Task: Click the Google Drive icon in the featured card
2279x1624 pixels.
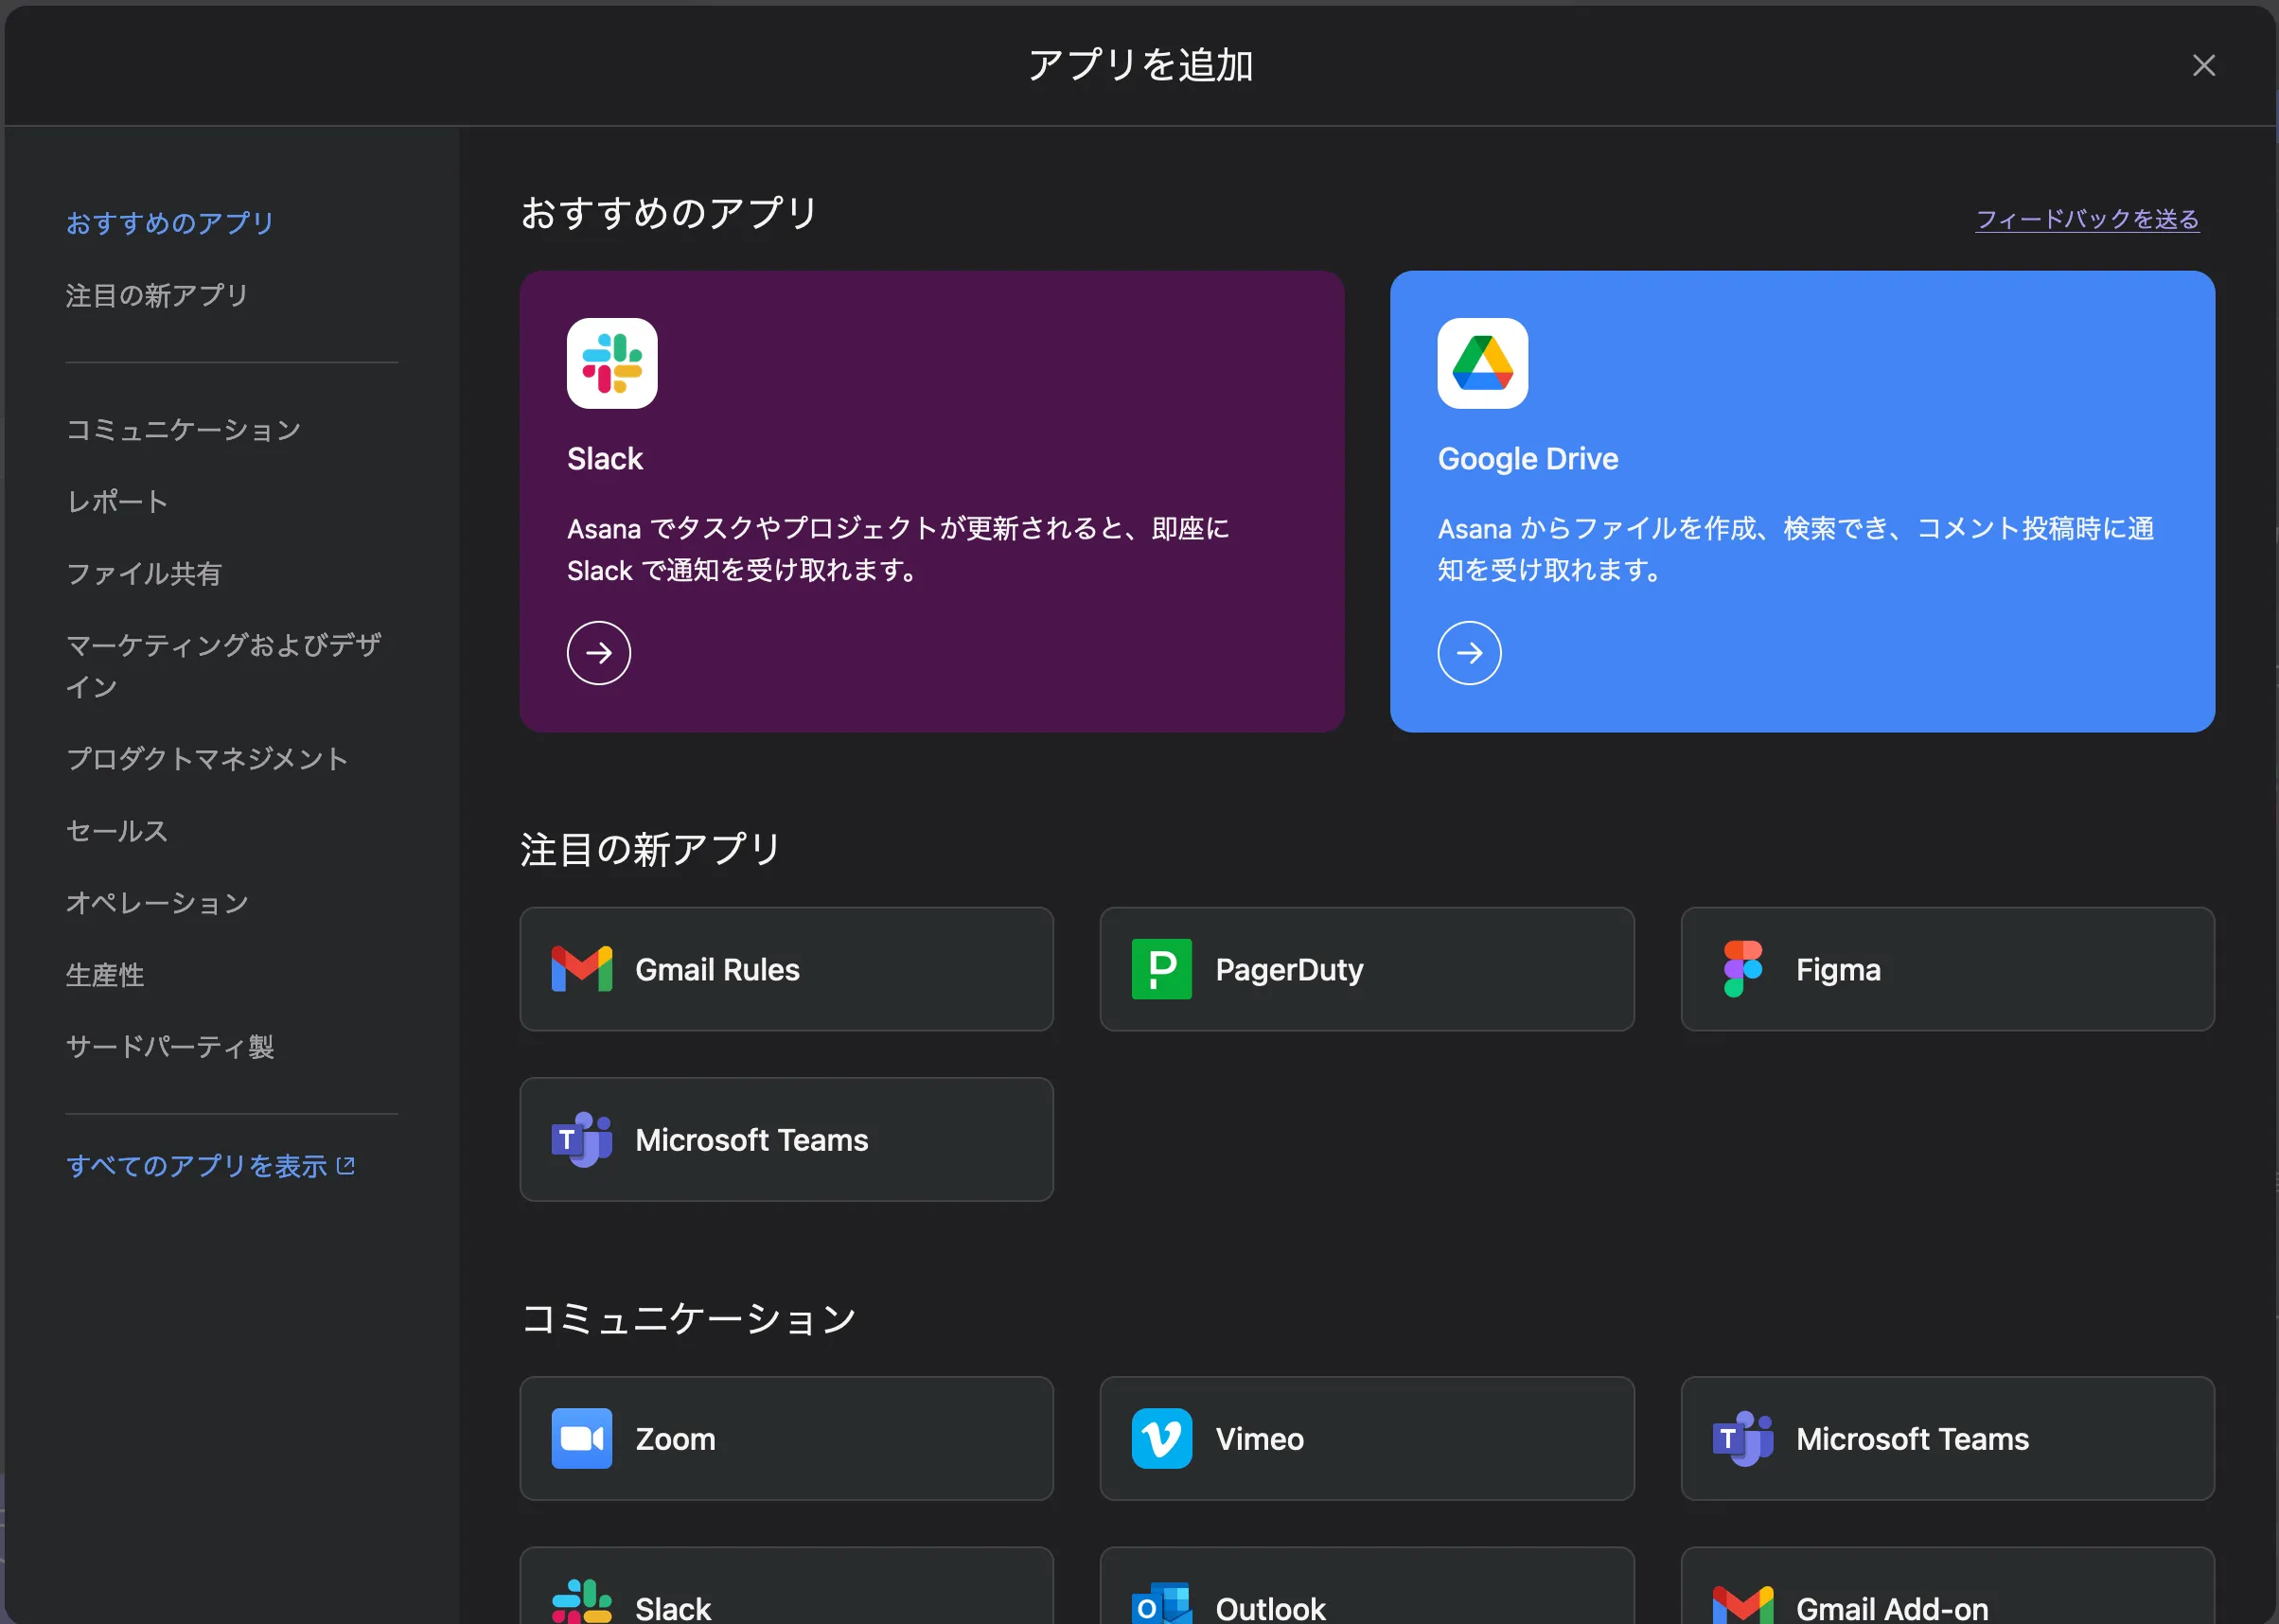Action: click(x=1481, y=364)
